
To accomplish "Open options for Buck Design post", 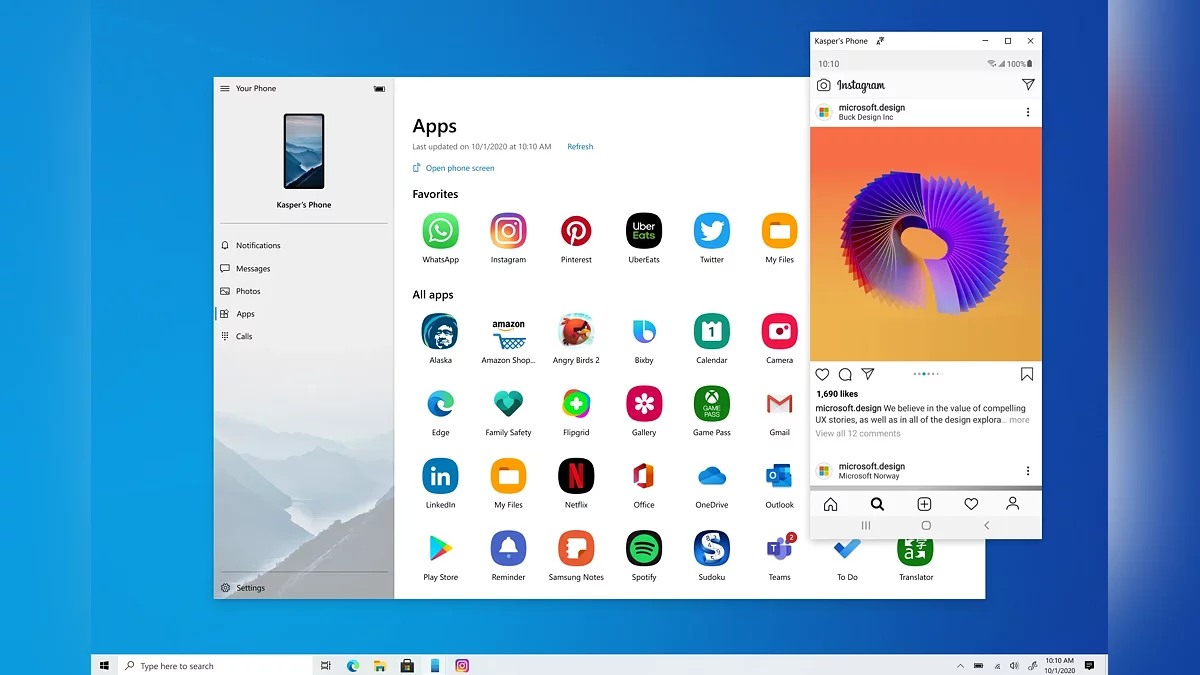I will tap(1028, 112).
